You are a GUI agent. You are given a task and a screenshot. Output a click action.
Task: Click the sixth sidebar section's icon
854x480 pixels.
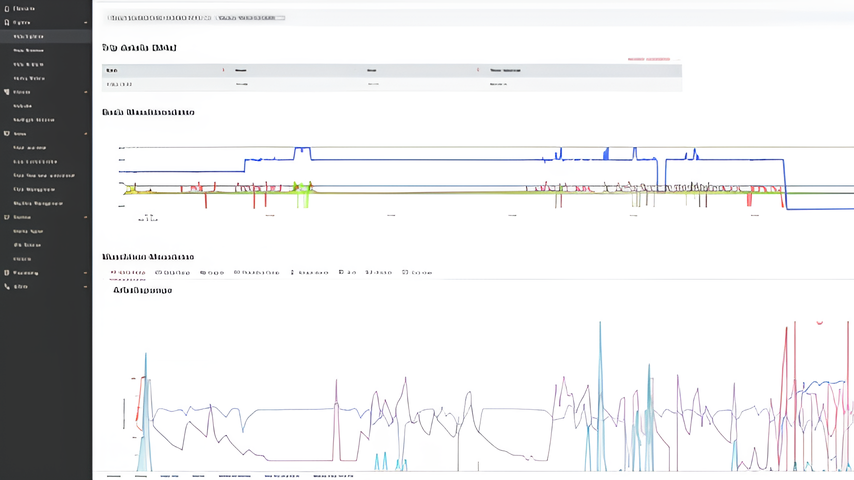pos(7,272)
